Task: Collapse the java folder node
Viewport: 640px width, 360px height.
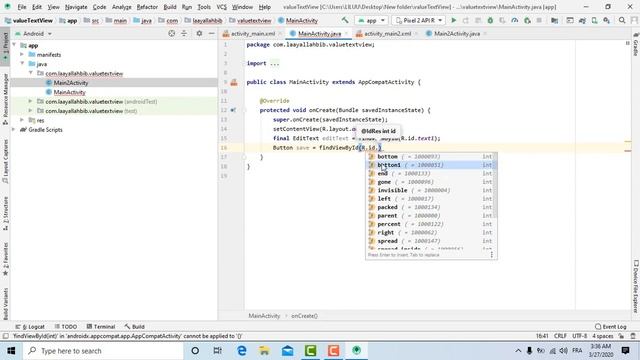Action: click(22, 64)
